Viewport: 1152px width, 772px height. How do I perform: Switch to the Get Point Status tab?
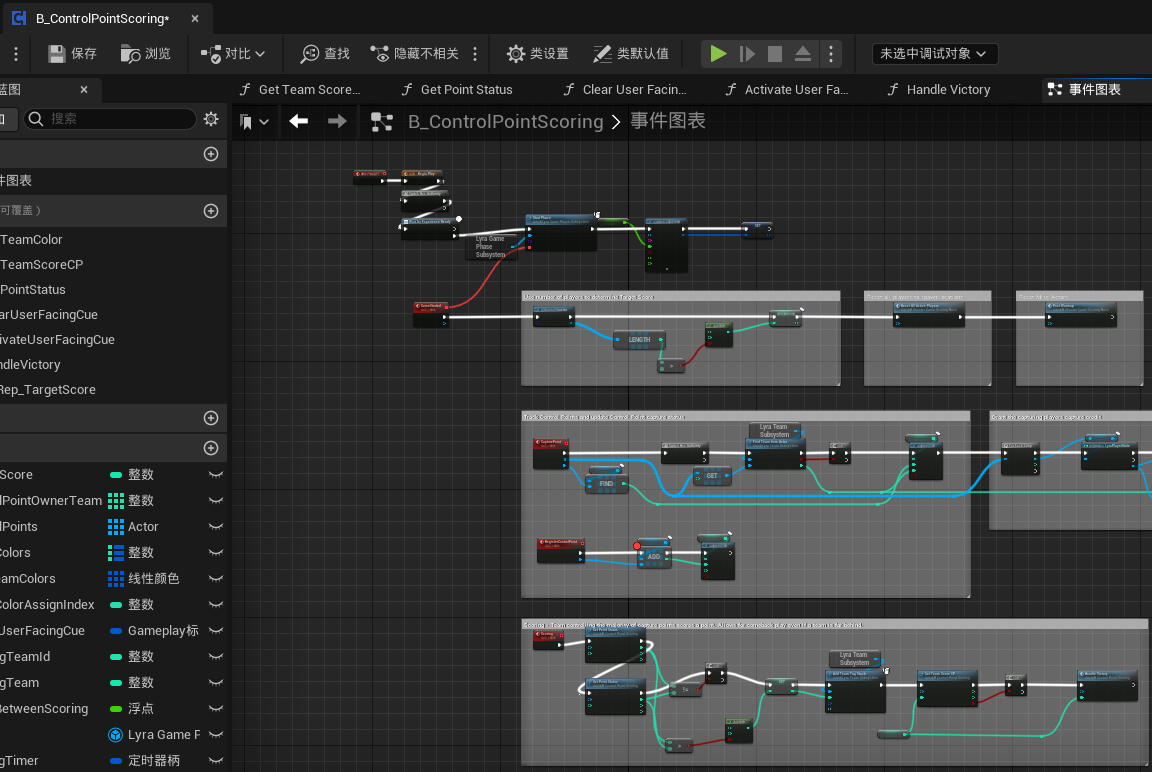click(466, 89)
